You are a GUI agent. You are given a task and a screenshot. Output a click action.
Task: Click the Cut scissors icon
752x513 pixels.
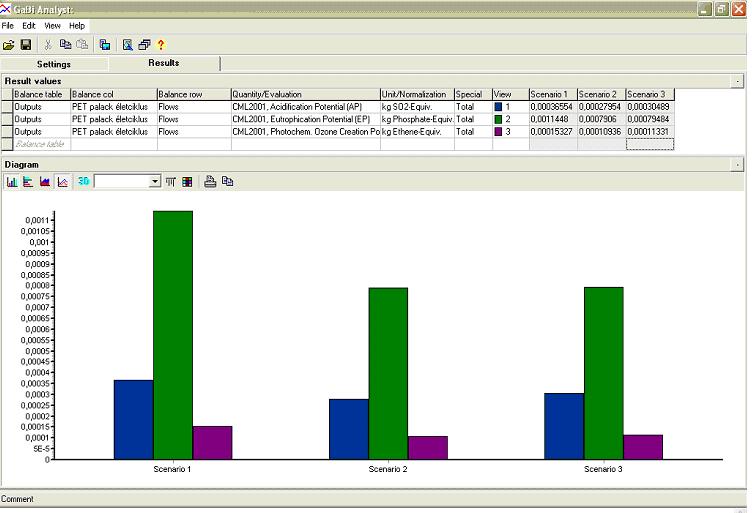pos(48,45)
